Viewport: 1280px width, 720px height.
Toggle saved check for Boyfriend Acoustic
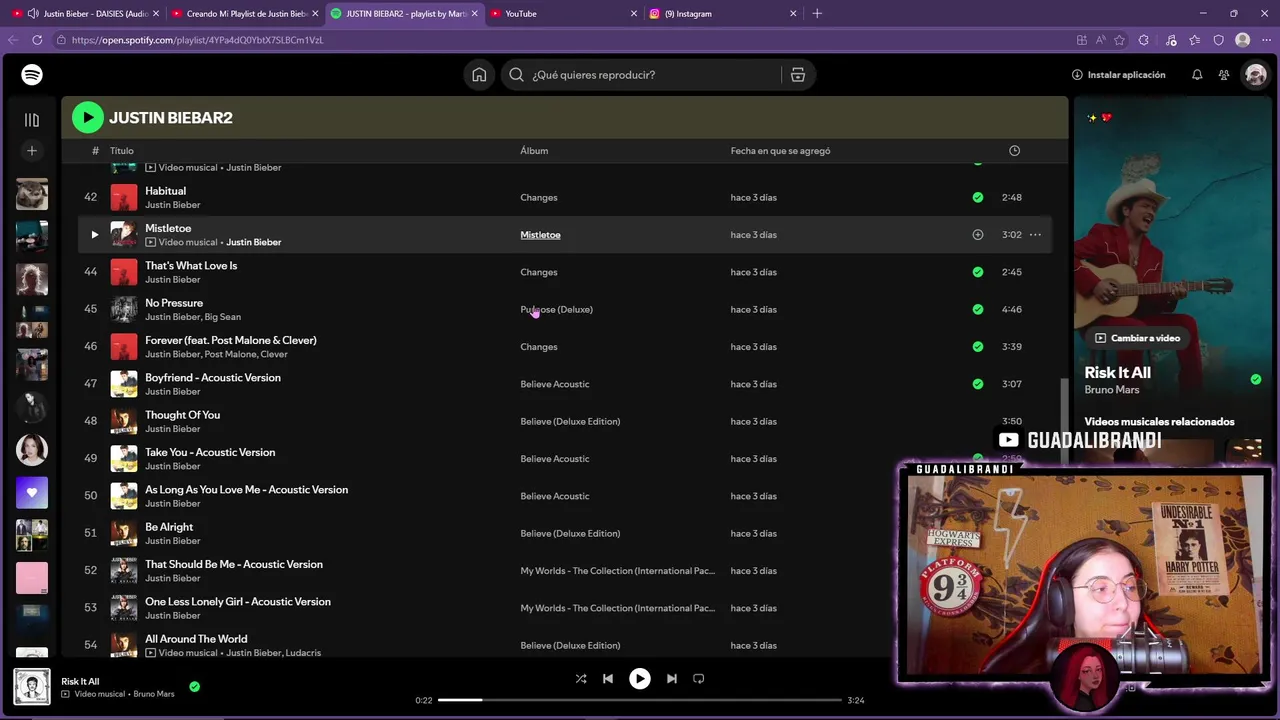(978, 384)
